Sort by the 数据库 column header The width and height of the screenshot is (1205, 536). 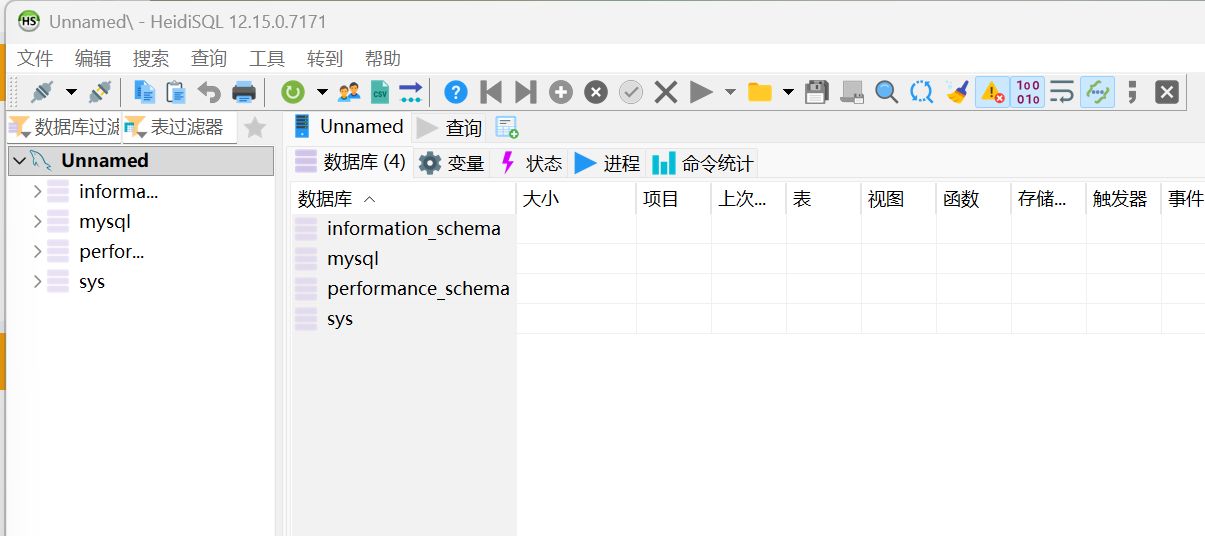point(403,199)
